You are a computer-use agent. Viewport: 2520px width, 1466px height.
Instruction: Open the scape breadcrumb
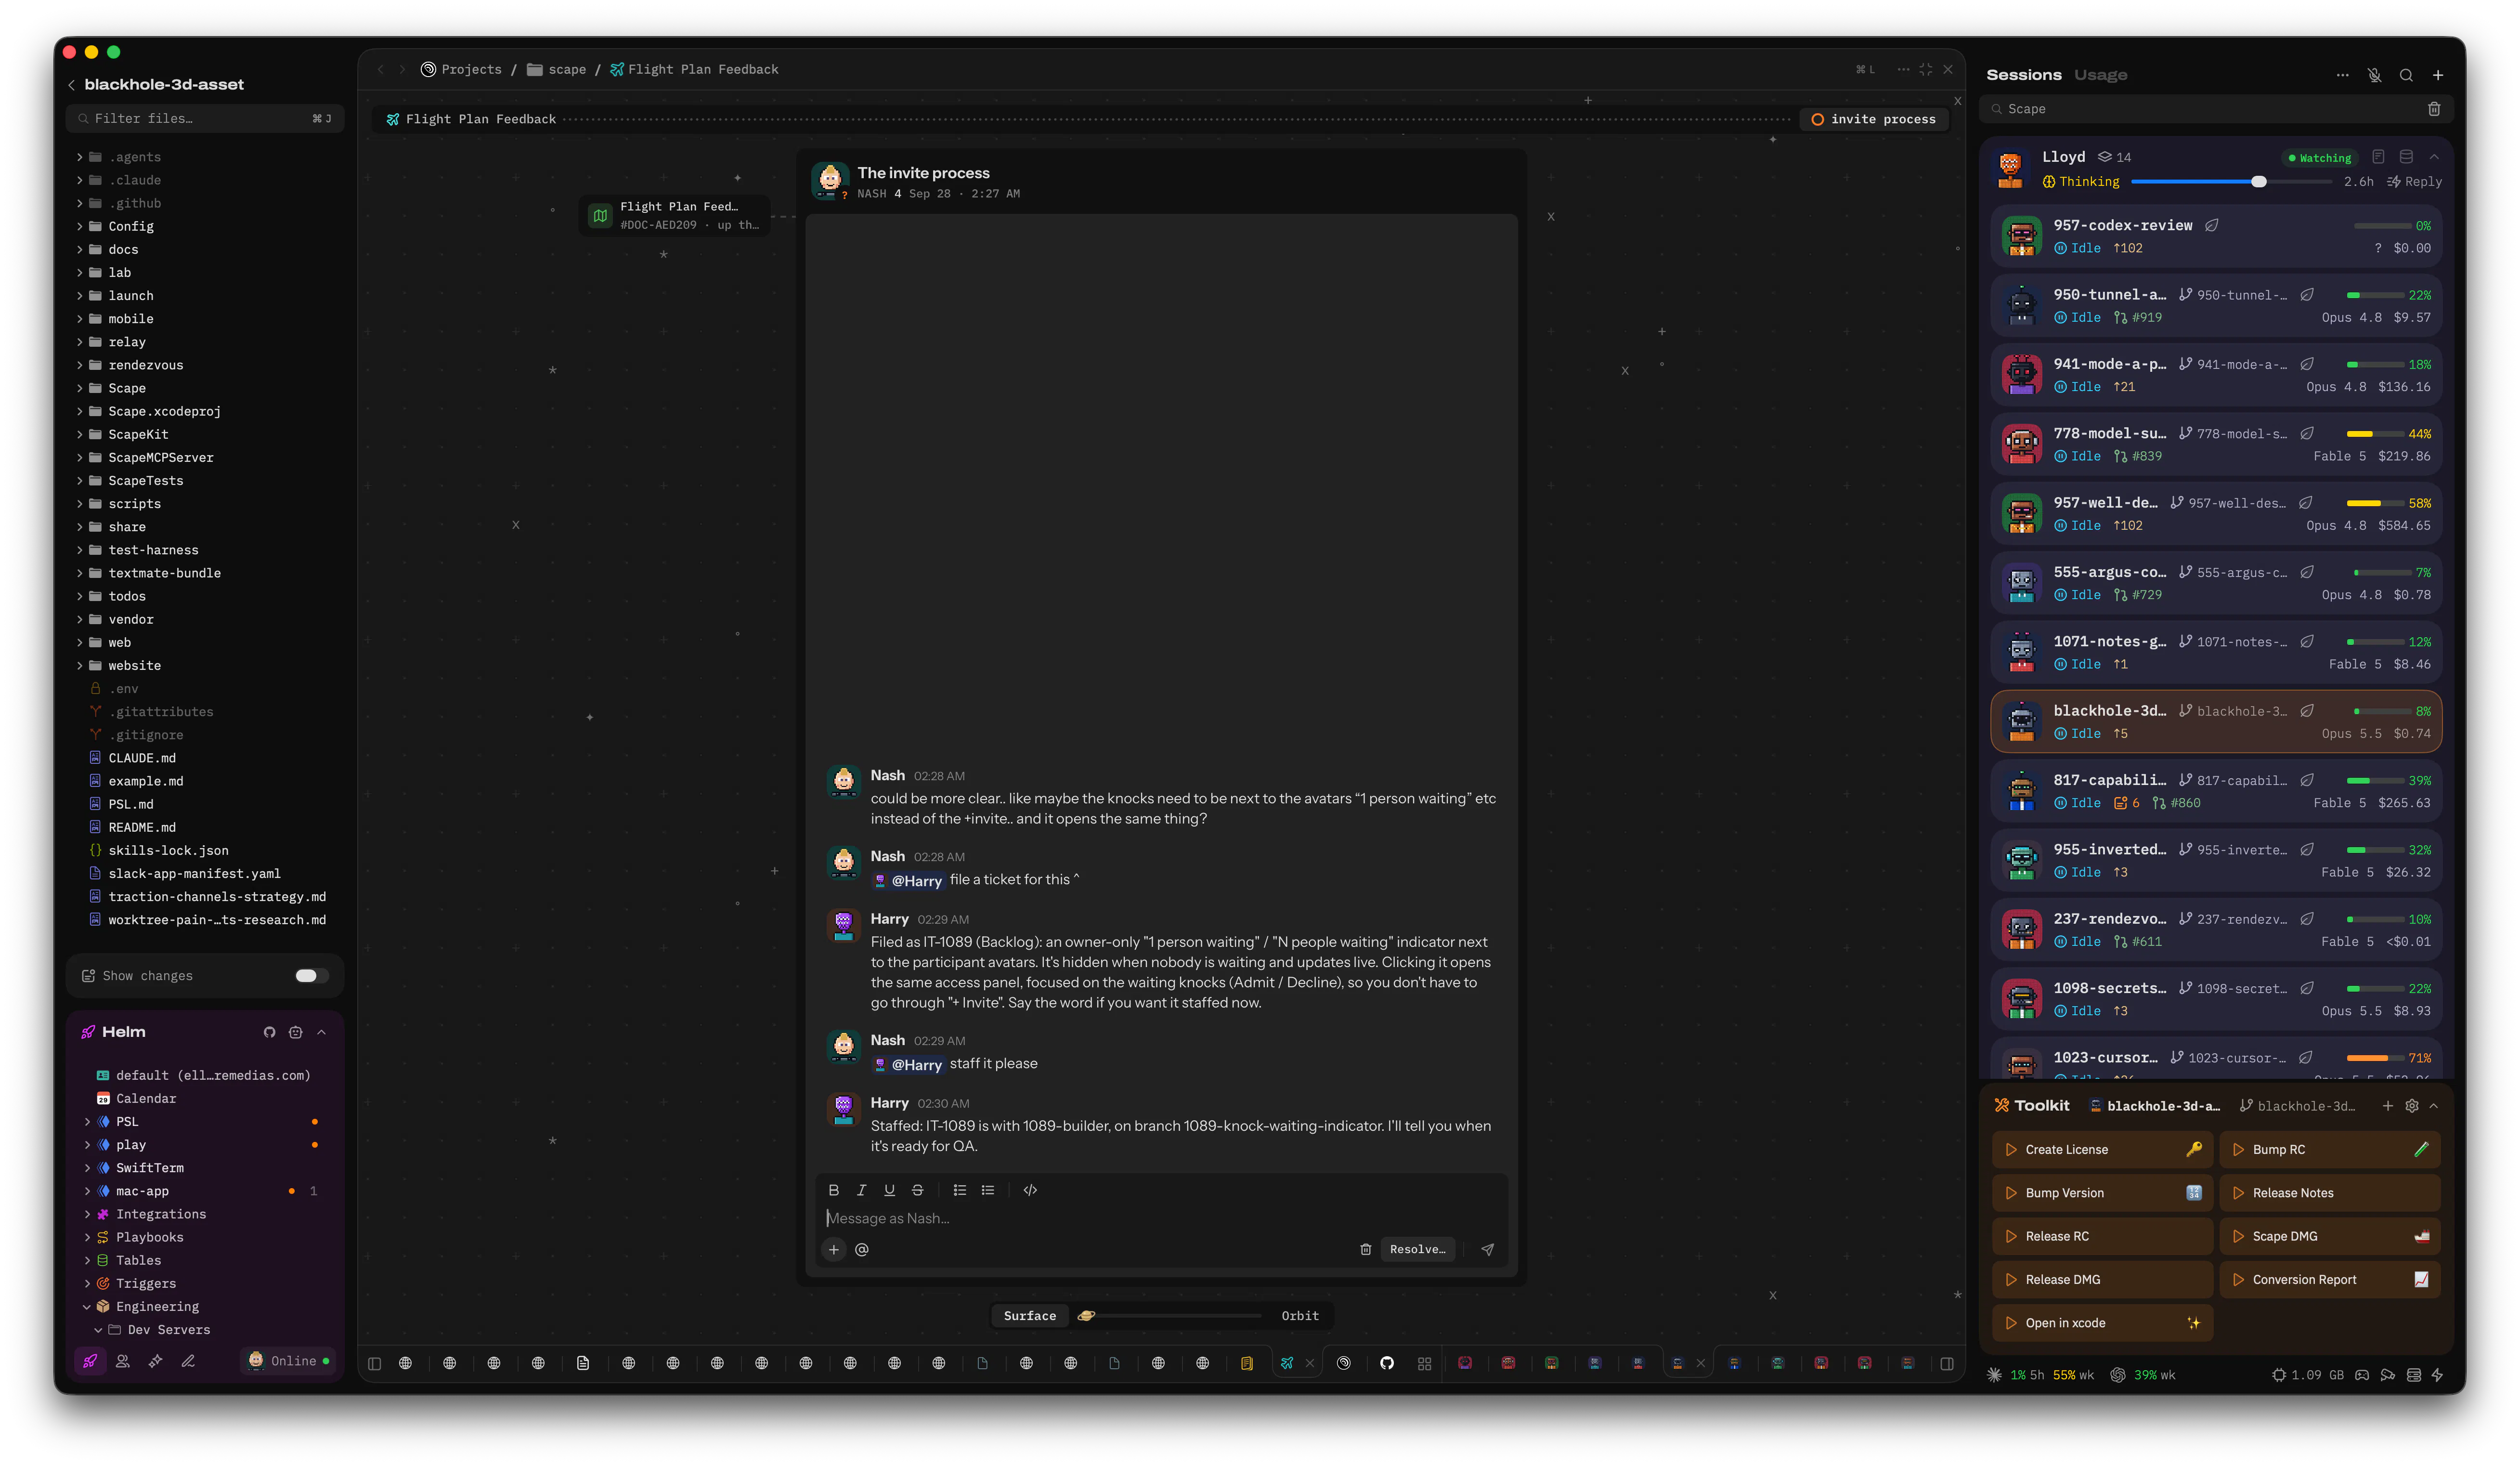[556, 69]
